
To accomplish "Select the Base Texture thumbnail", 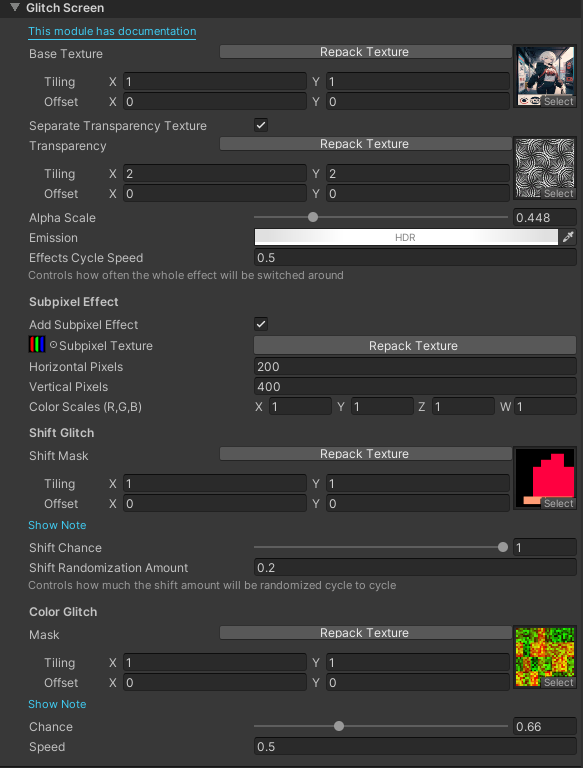I will coord(545,76).
